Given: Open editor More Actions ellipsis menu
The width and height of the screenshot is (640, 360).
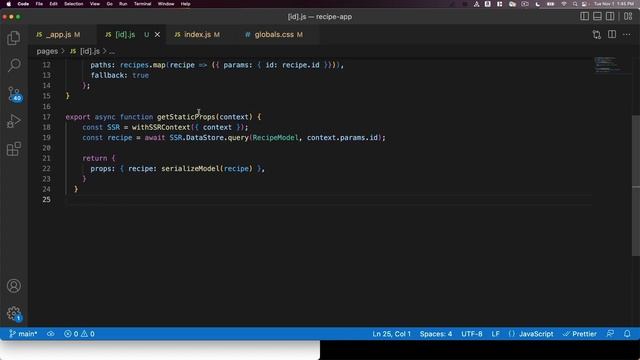Looking at the screenshot, I should (x=627, y=35).
